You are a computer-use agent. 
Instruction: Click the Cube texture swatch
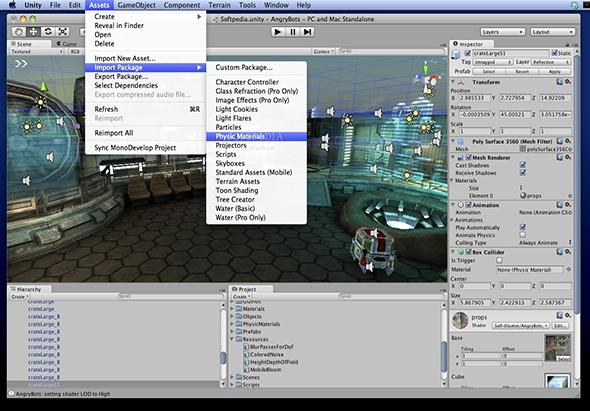click(558, 381)
